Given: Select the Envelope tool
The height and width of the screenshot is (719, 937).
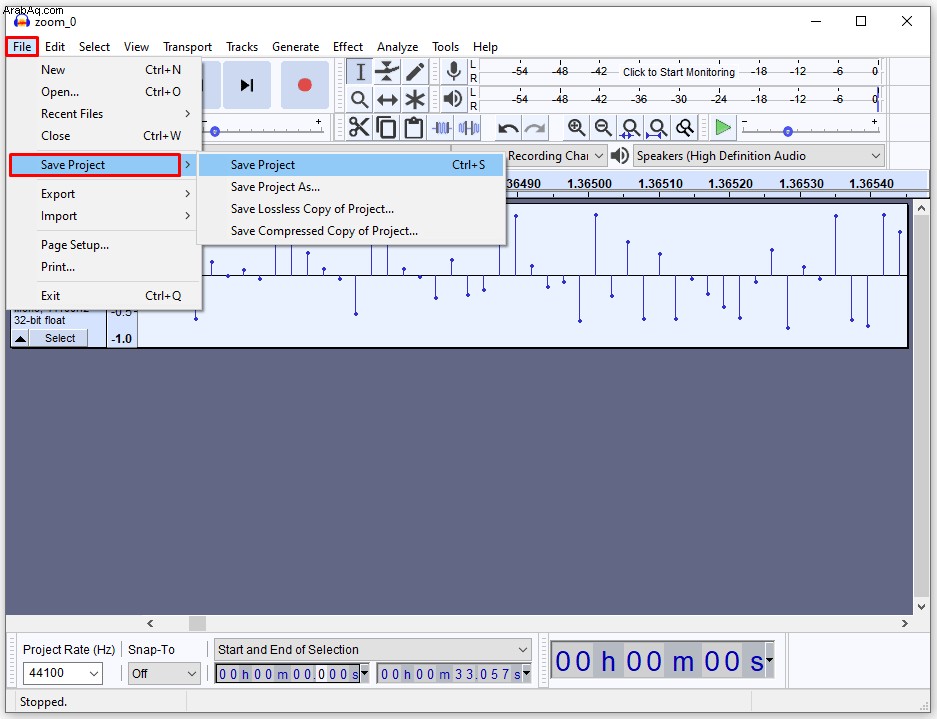Looking at the screenshot, I should 387,72.
